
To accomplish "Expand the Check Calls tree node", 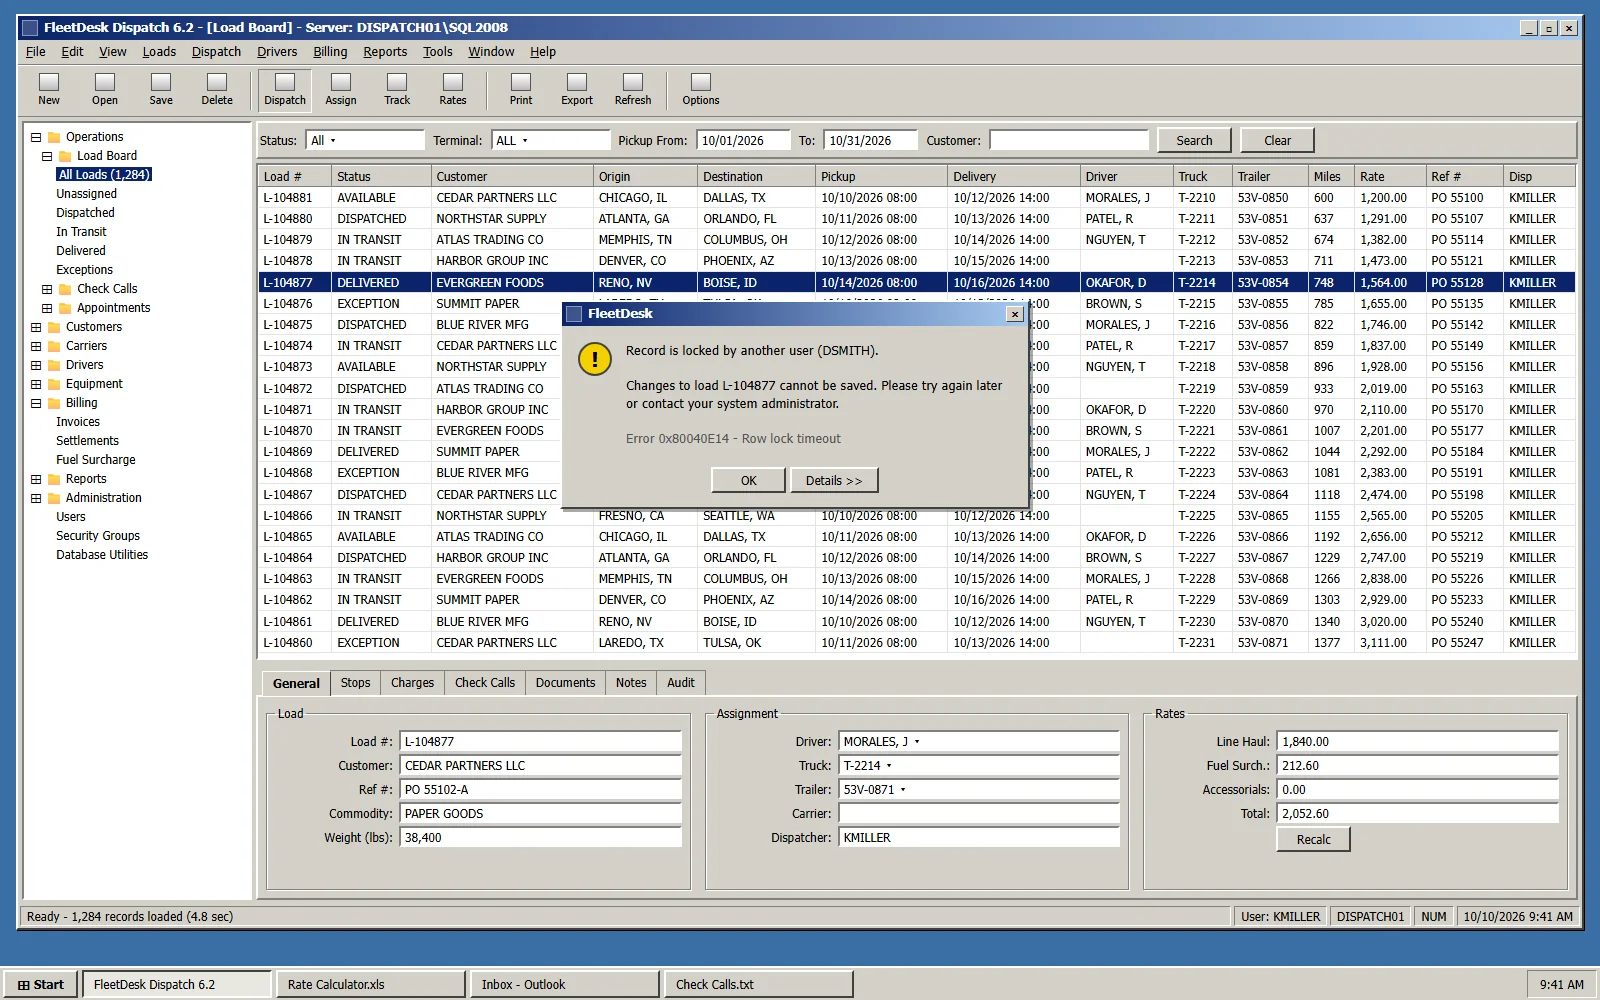I will (x=47, y=289).
